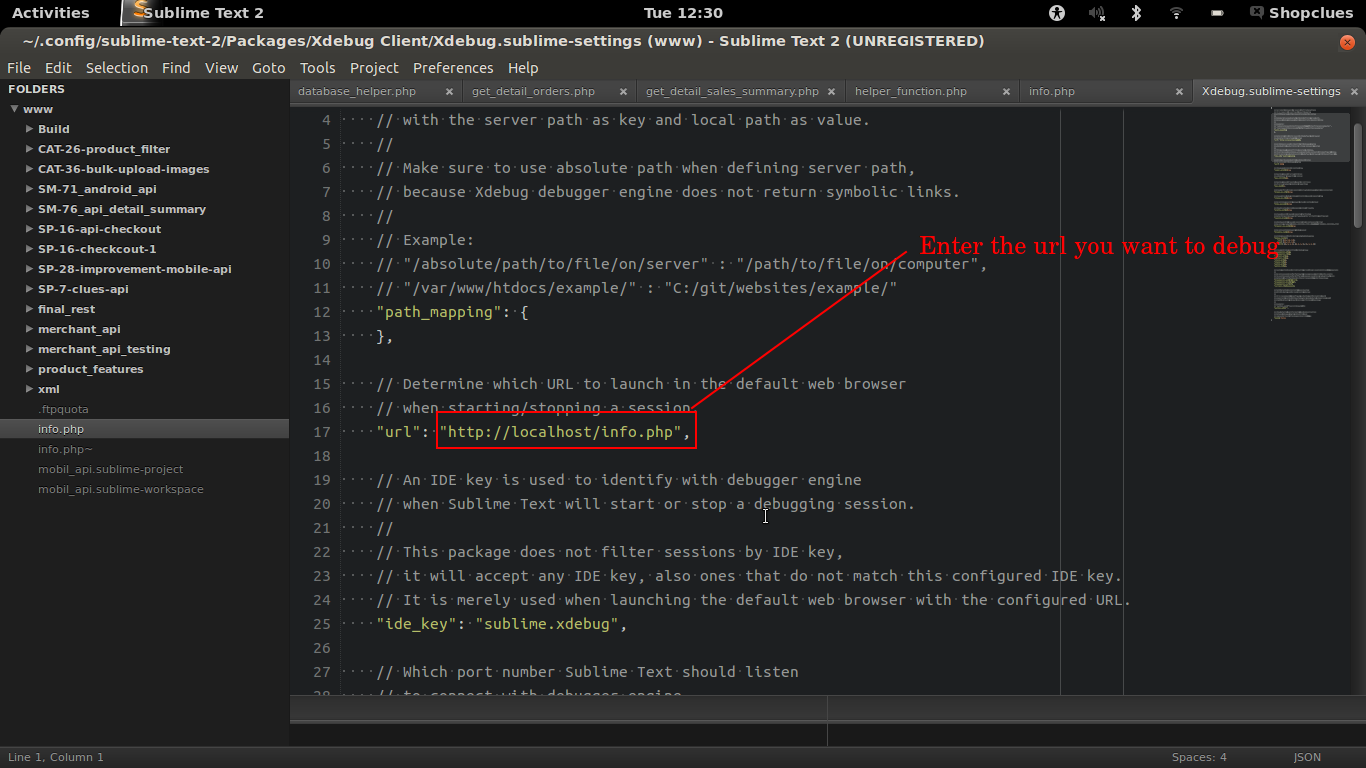The width and height of the screenshot is (1366, 768).
Task: Click the battery status icon
Action: 1215,13
